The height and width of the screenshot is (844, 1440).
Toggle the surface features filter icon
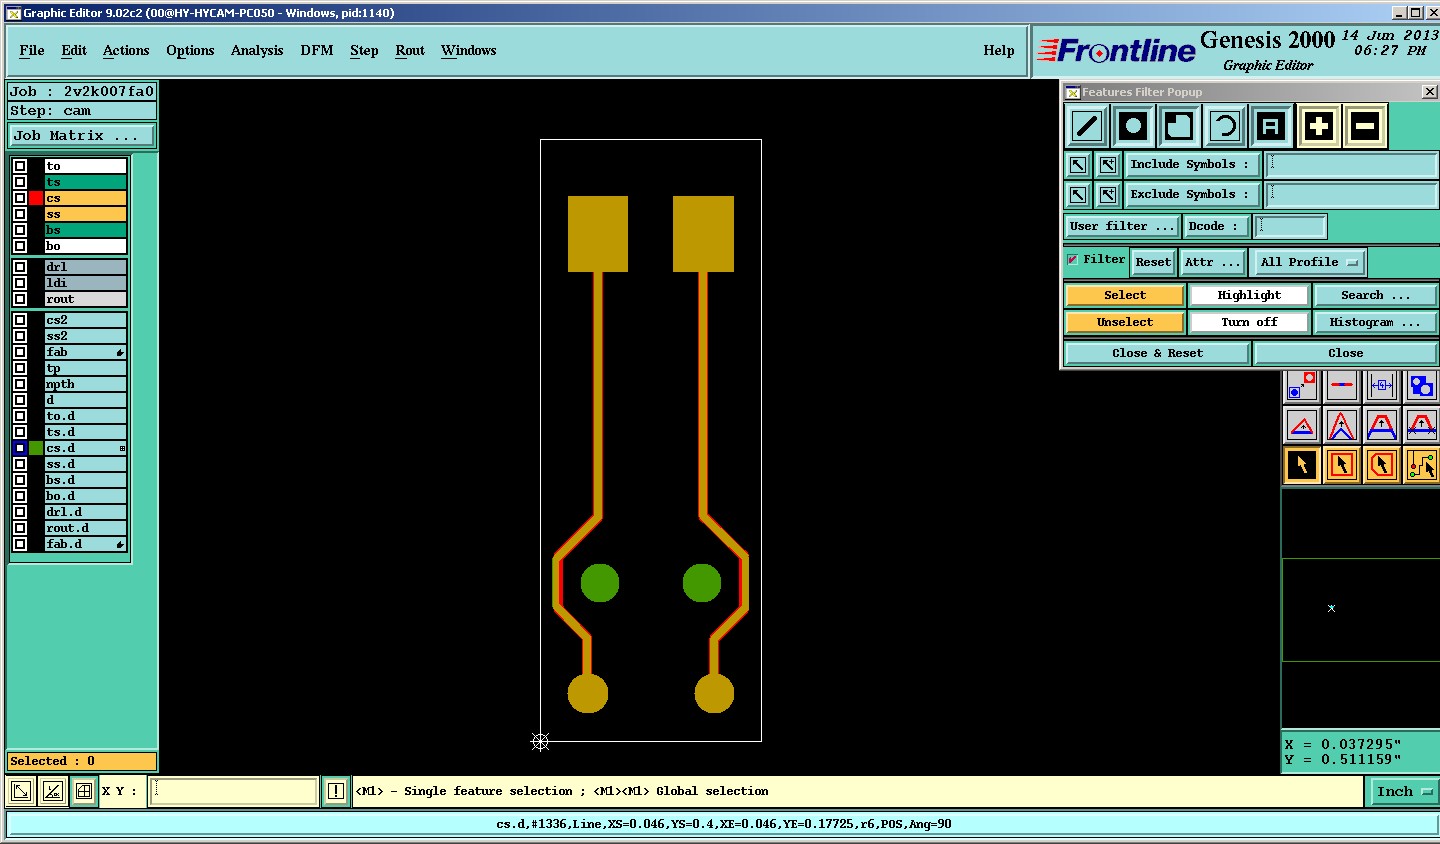pos(1179,126)
